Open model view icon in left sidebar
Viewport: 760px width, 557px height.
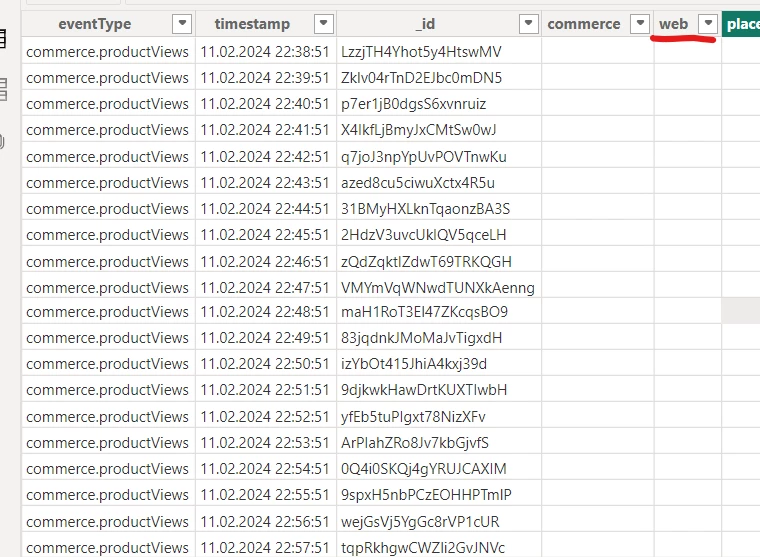coord(3,89)
